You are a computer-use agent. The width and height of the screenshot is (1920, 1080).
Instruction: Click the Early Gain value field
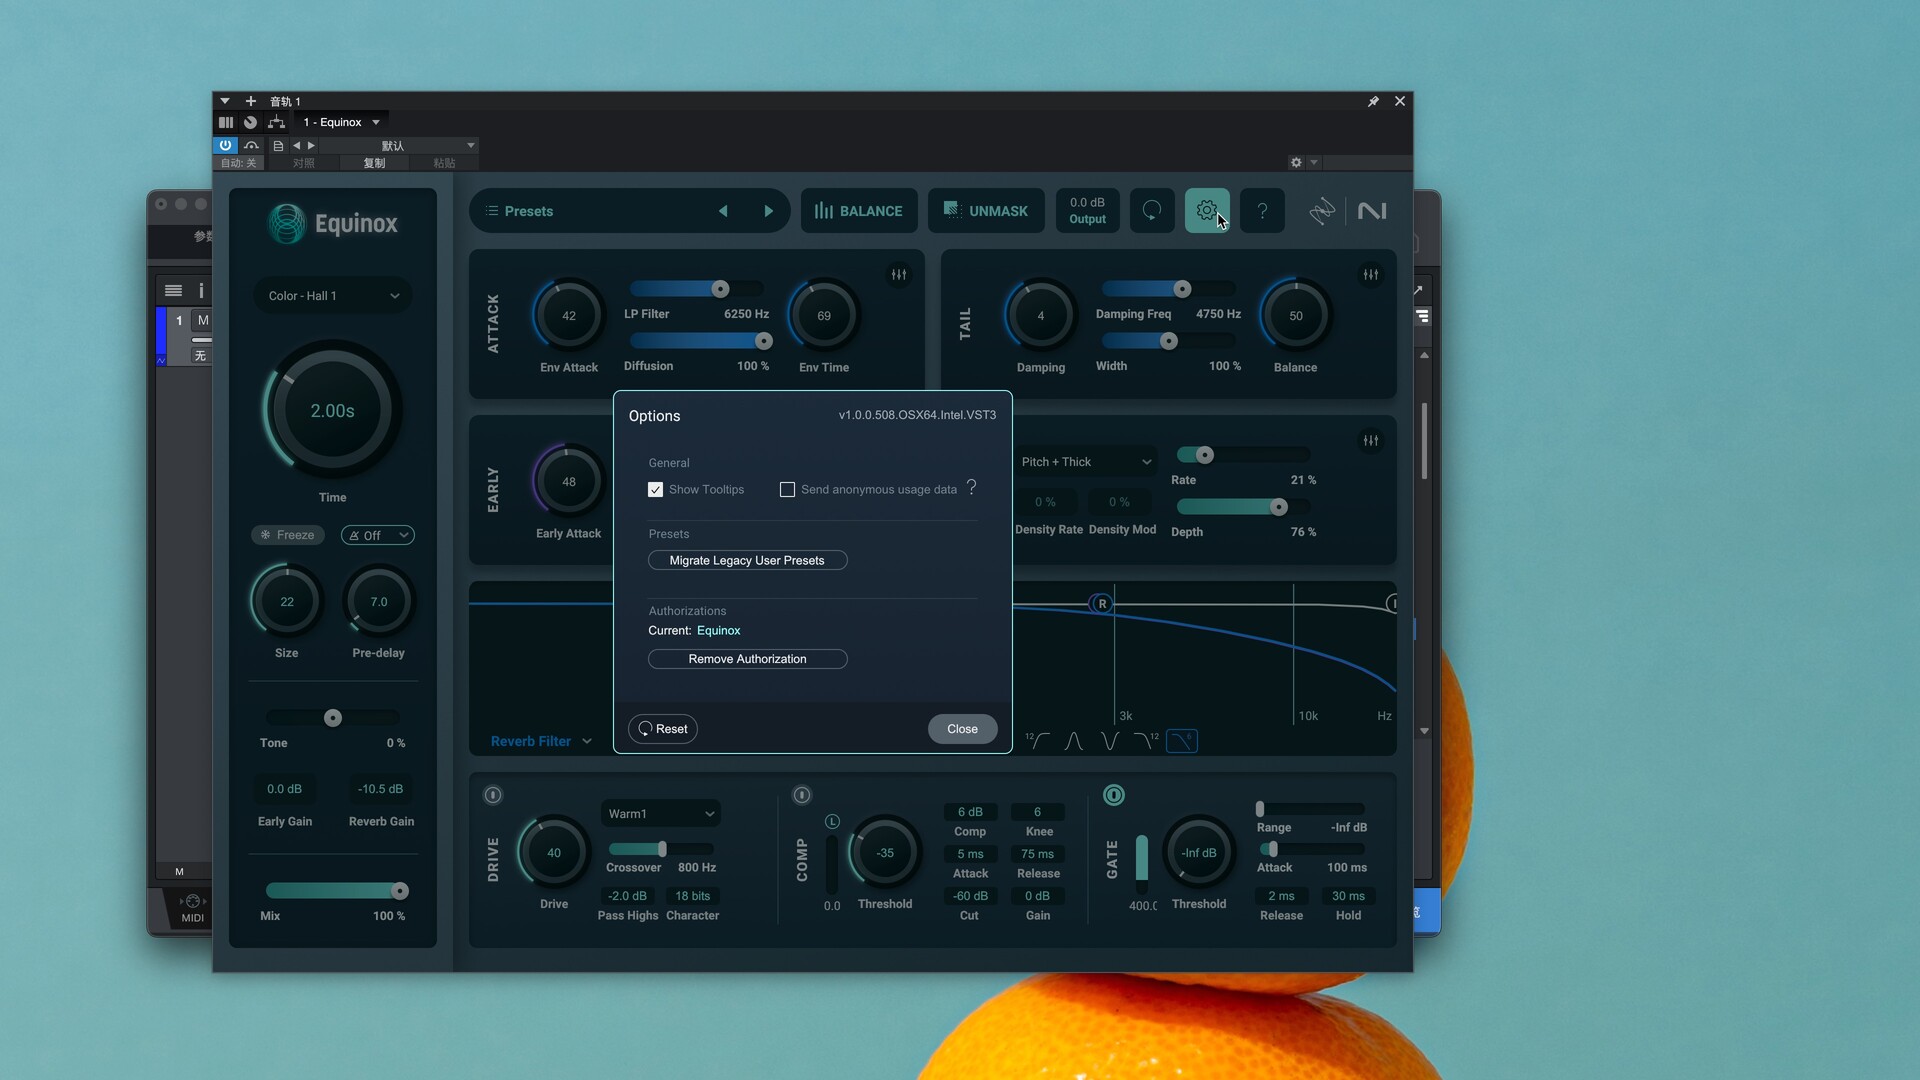284,789
